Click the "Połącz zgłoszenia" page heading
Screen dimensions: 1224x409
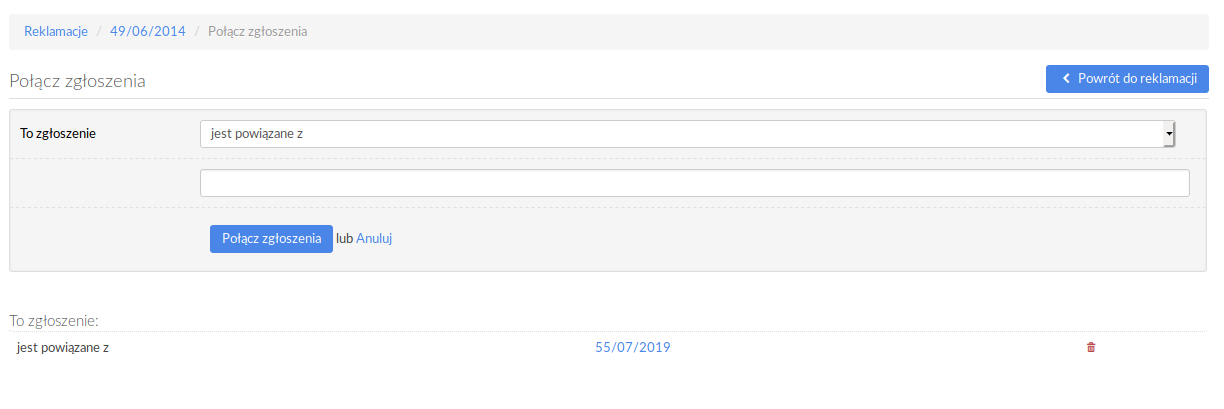(78, 81)
